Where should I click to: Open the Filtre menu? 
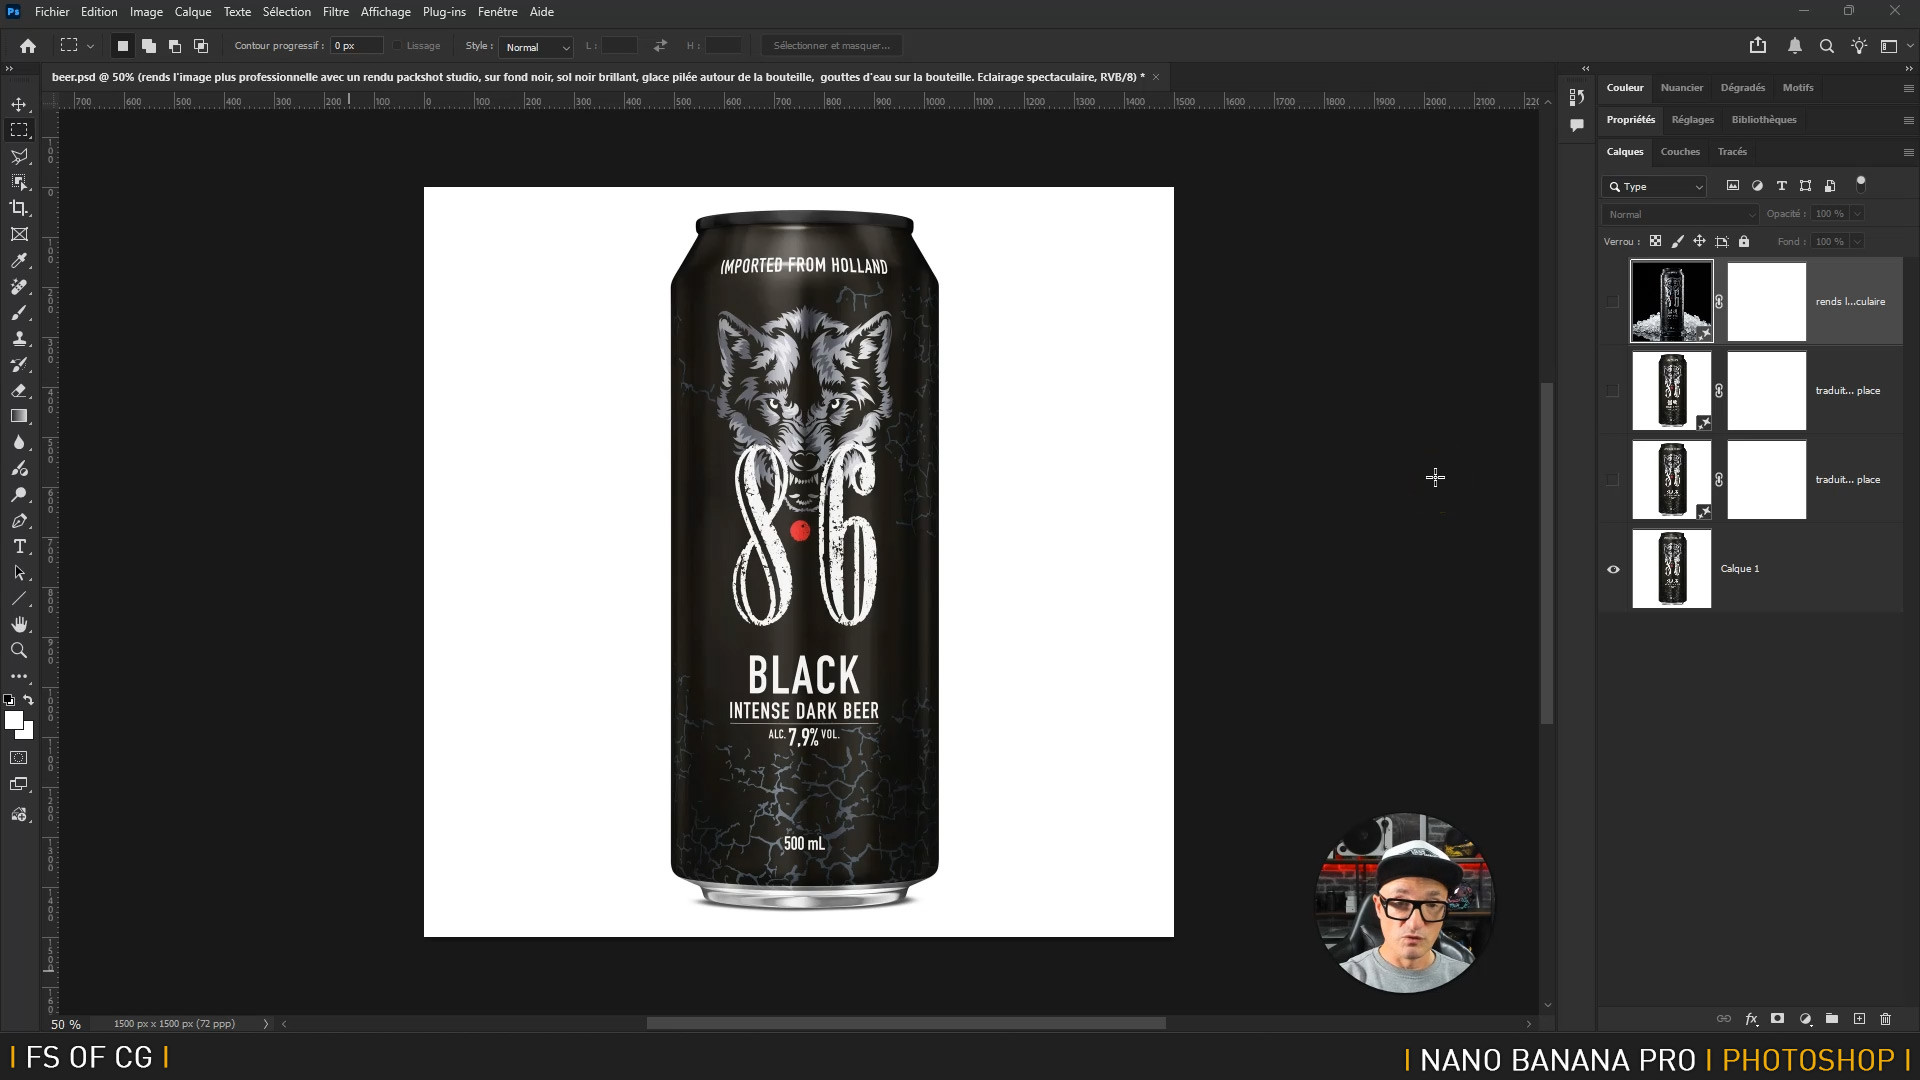coord(335,12)
